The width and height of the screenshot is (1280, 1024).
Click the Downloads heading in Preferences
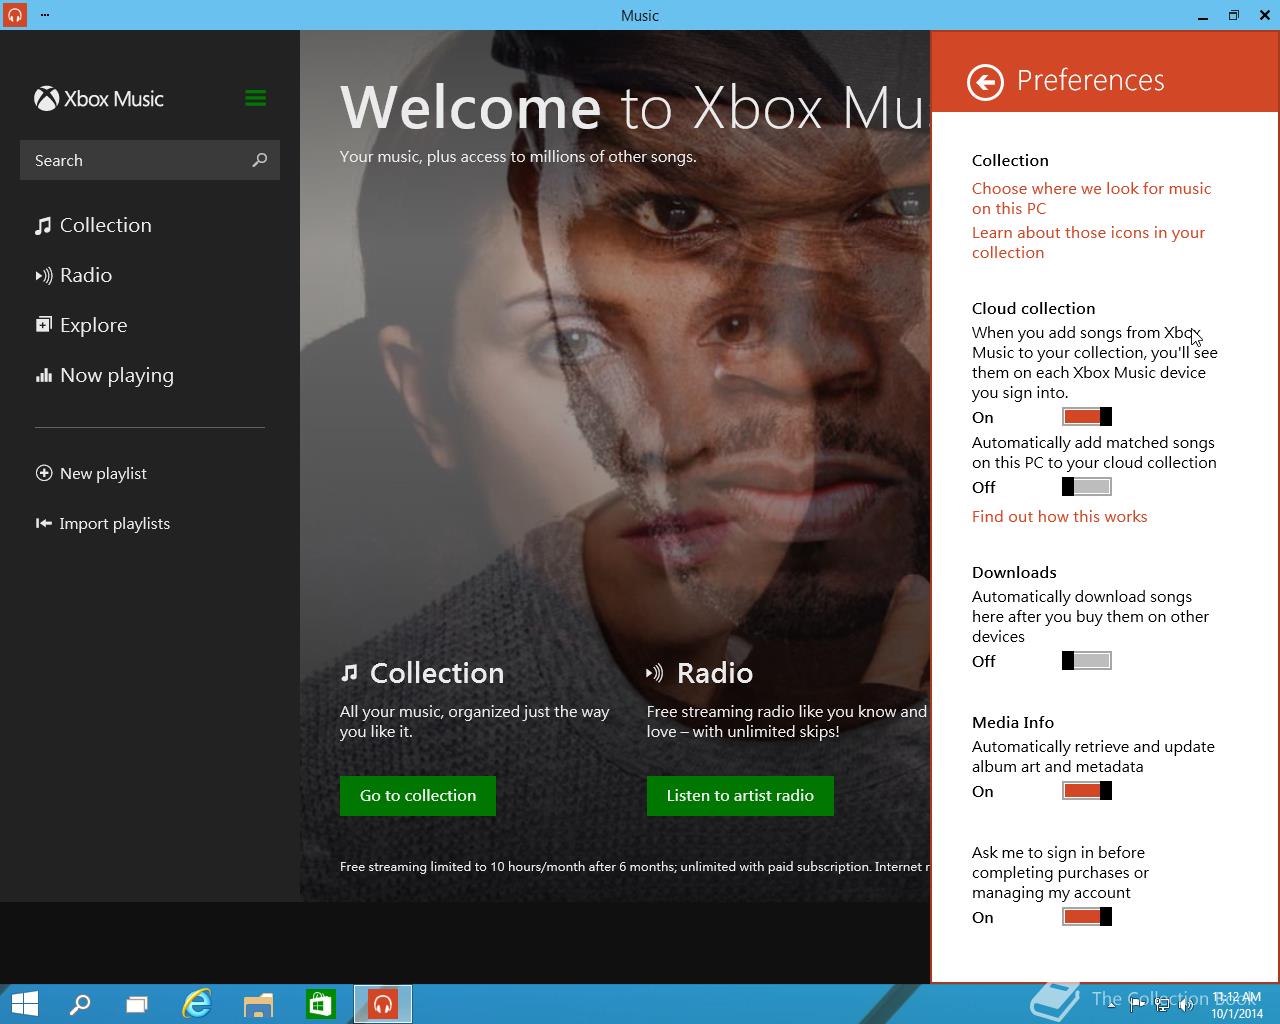pos(1014,572)
